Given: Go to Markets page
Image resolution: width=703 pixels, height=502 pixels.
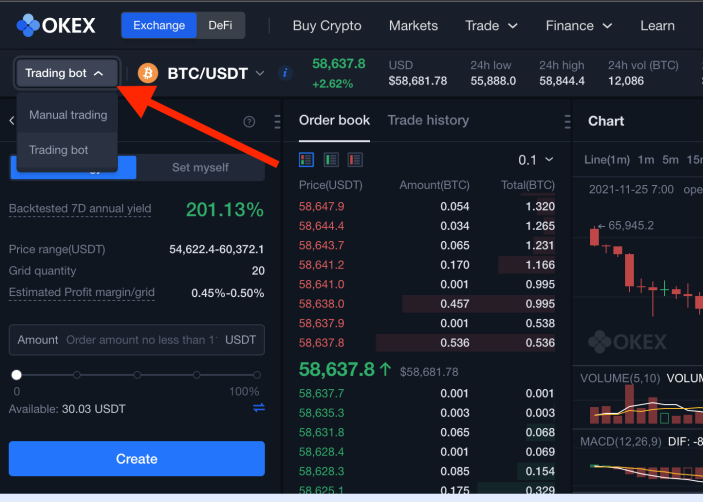Looking at the screenshot, I should tap(413, 26).
